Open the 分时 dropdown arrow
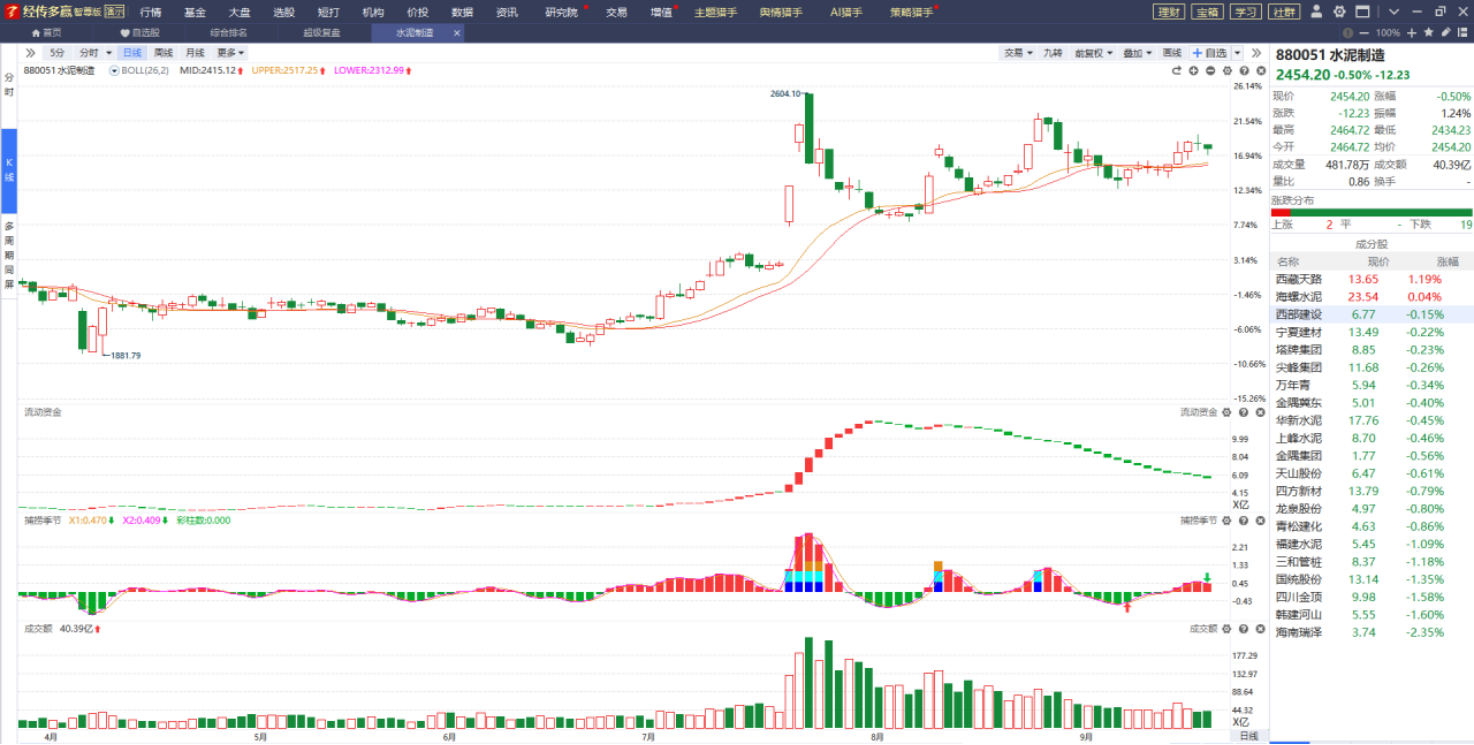 click(109, 53)
